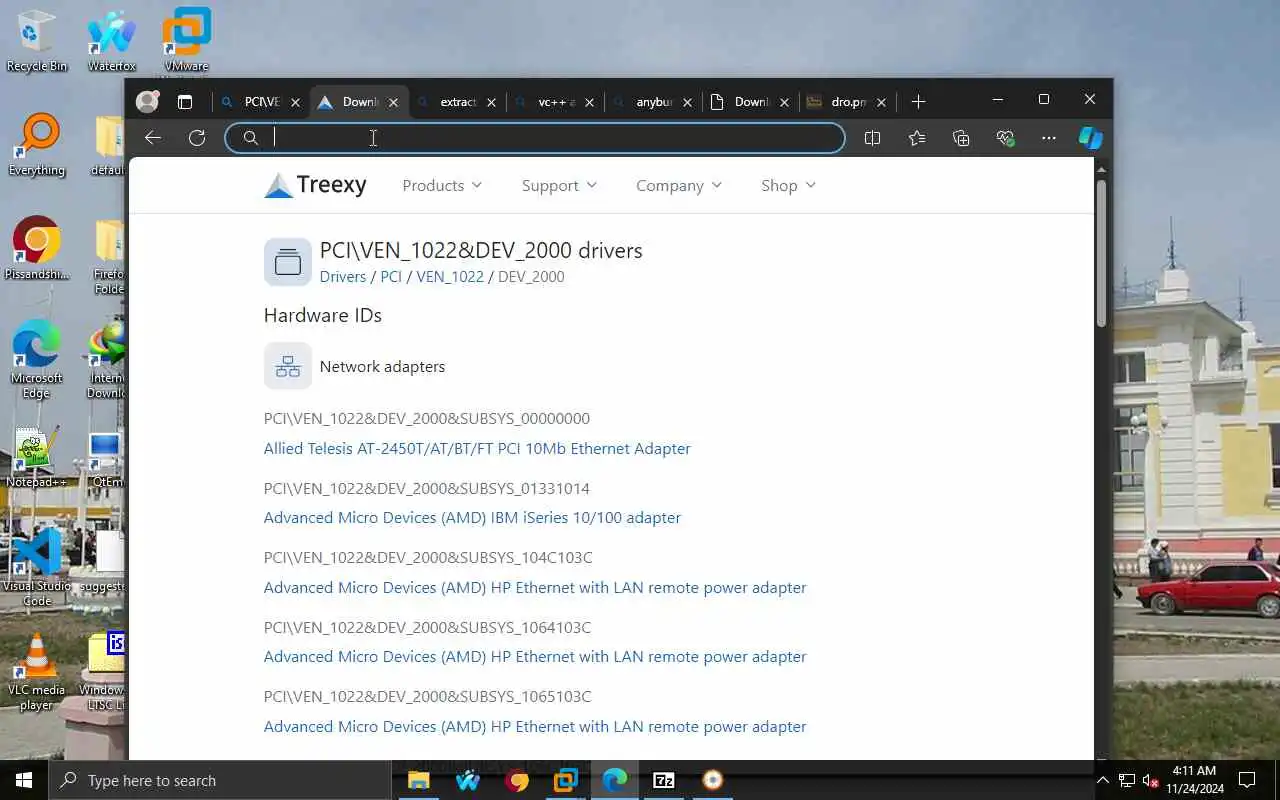The image size is (1280, 800).
Task: Expand the Shop dropdown menu
Action: pos(788,185)
